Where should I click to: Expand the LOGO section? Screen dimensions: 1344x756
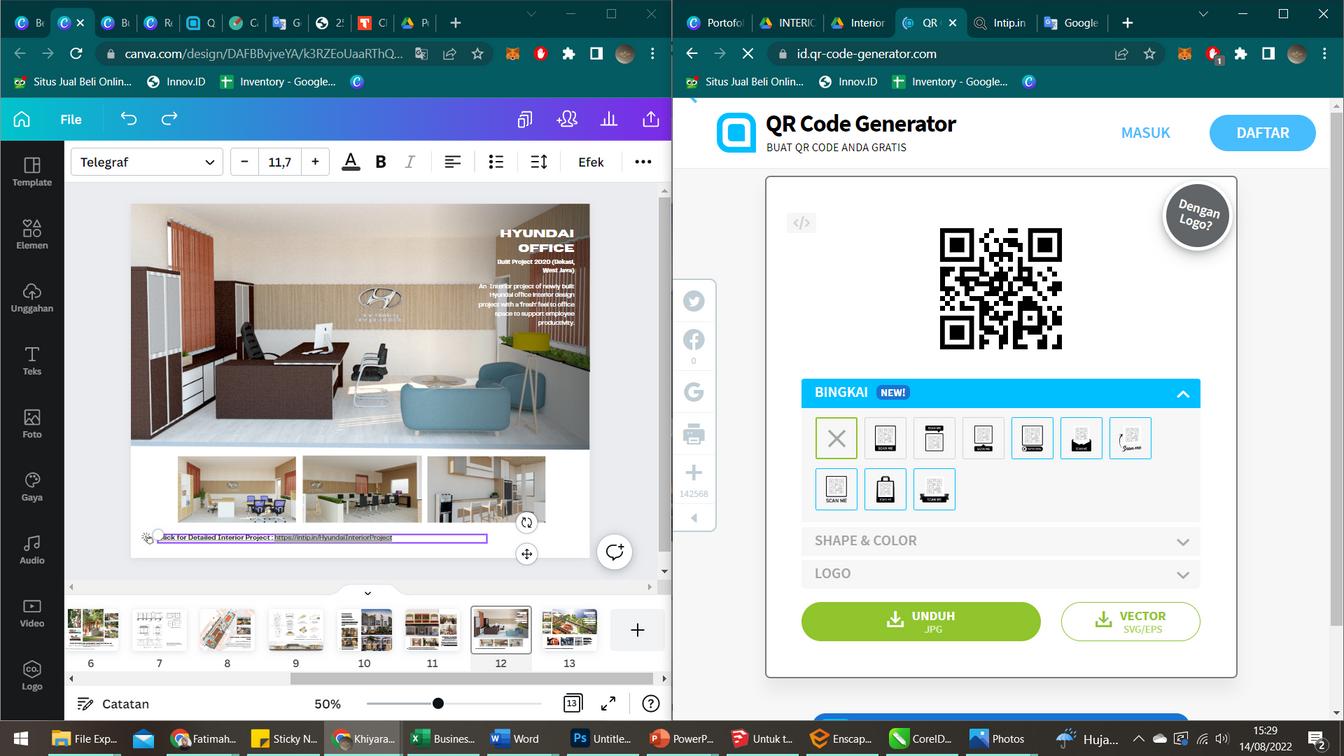pos(1000,574)
